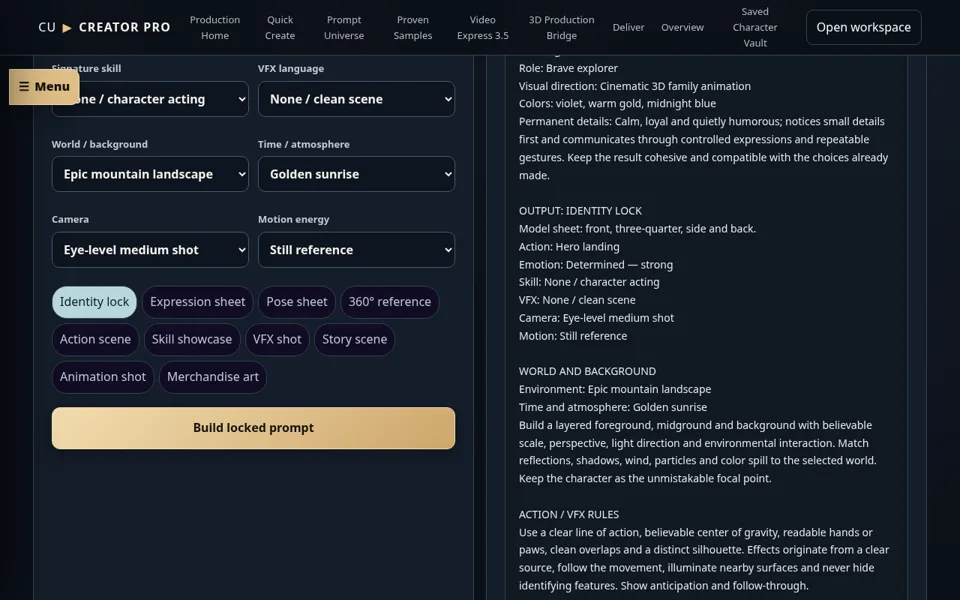Click 'Visual direction: Cinematic 3D family animation' line

(635, 86)
